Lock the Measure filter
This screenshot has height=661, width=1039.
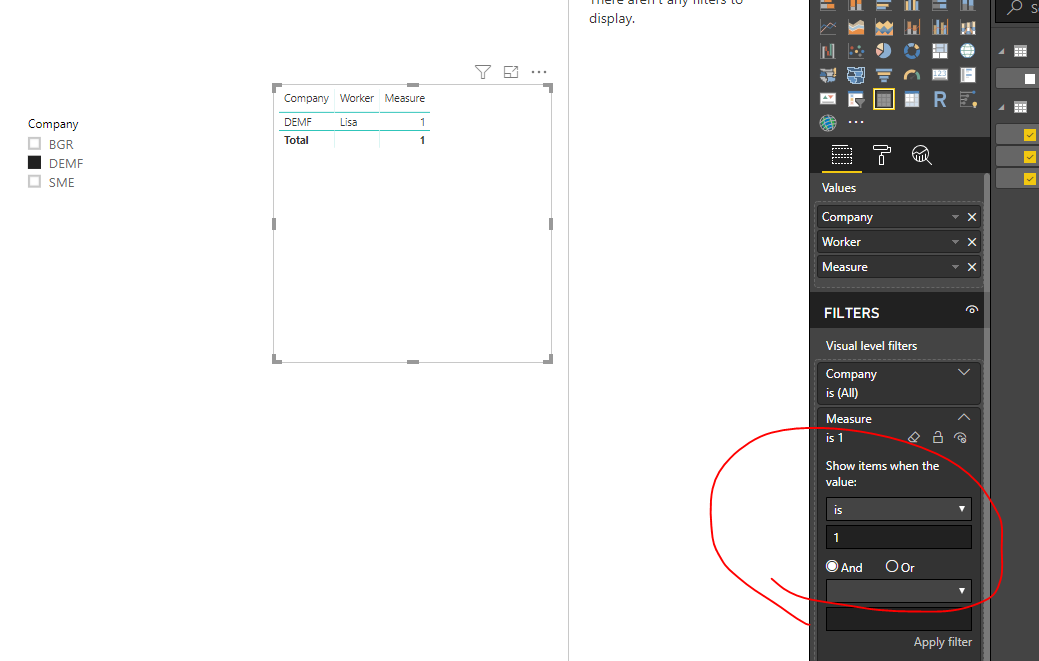(938, 437)
